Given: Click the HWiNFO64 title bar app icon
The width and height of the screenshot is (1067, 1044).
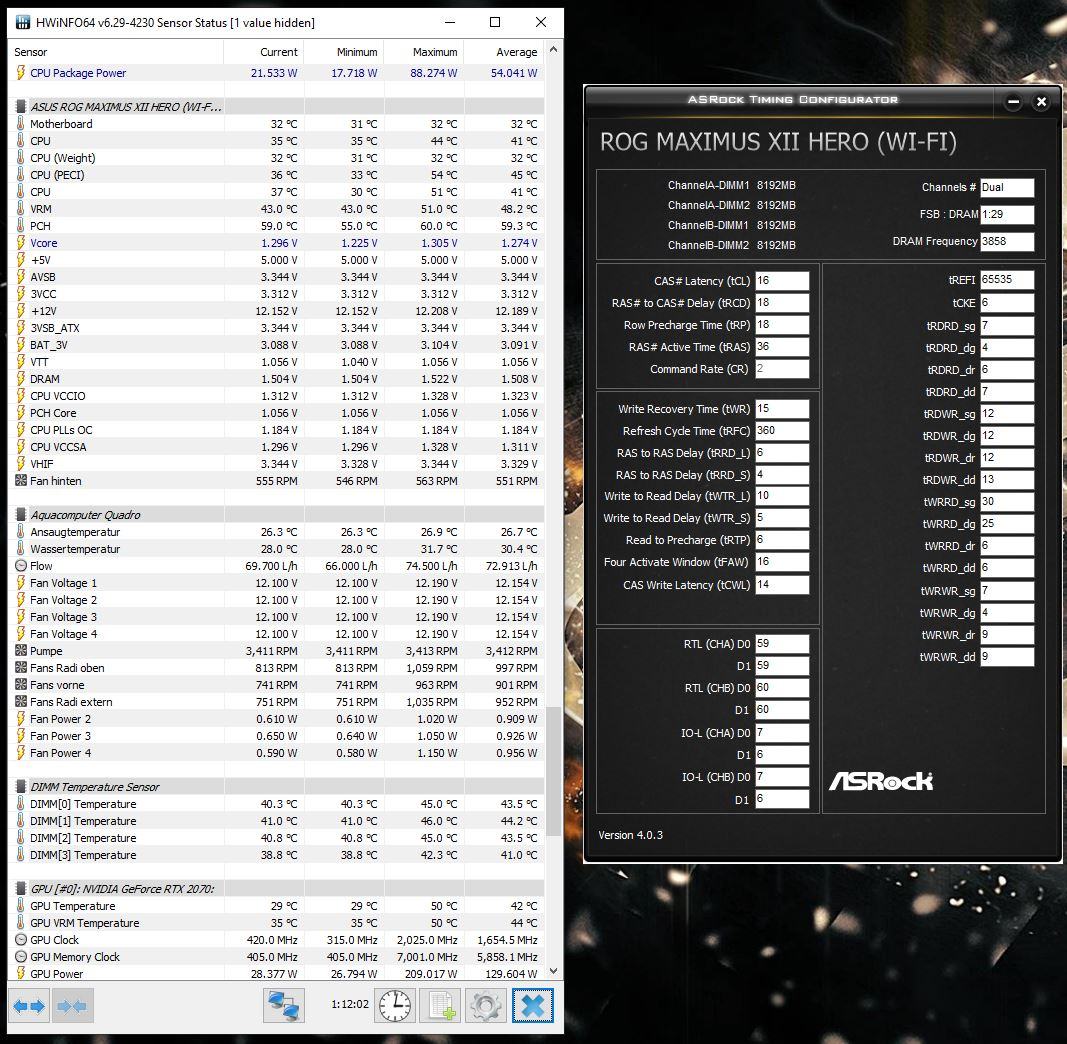Looking at the screenshot, I should [23, 22].
